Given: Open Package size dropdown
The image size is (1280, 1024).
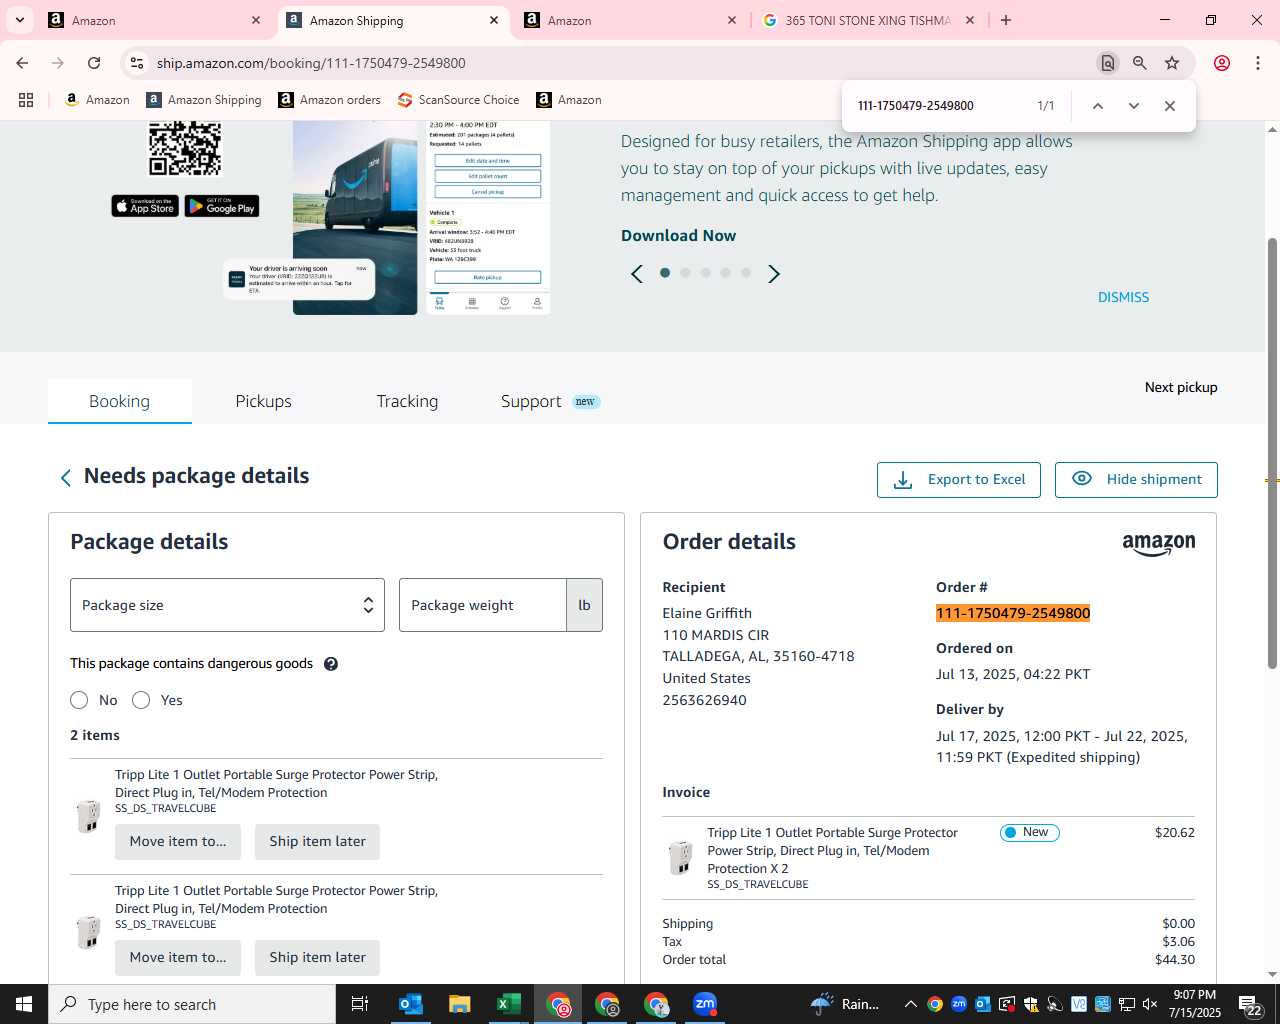Looking at the screenshot, I should (x=227, y=605).
